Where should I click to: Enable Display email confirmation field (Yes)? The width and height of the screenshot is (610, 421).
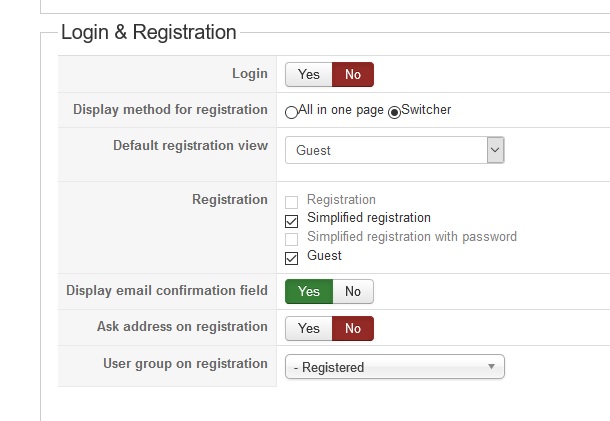pyautogui.click(x=308, y=291)
